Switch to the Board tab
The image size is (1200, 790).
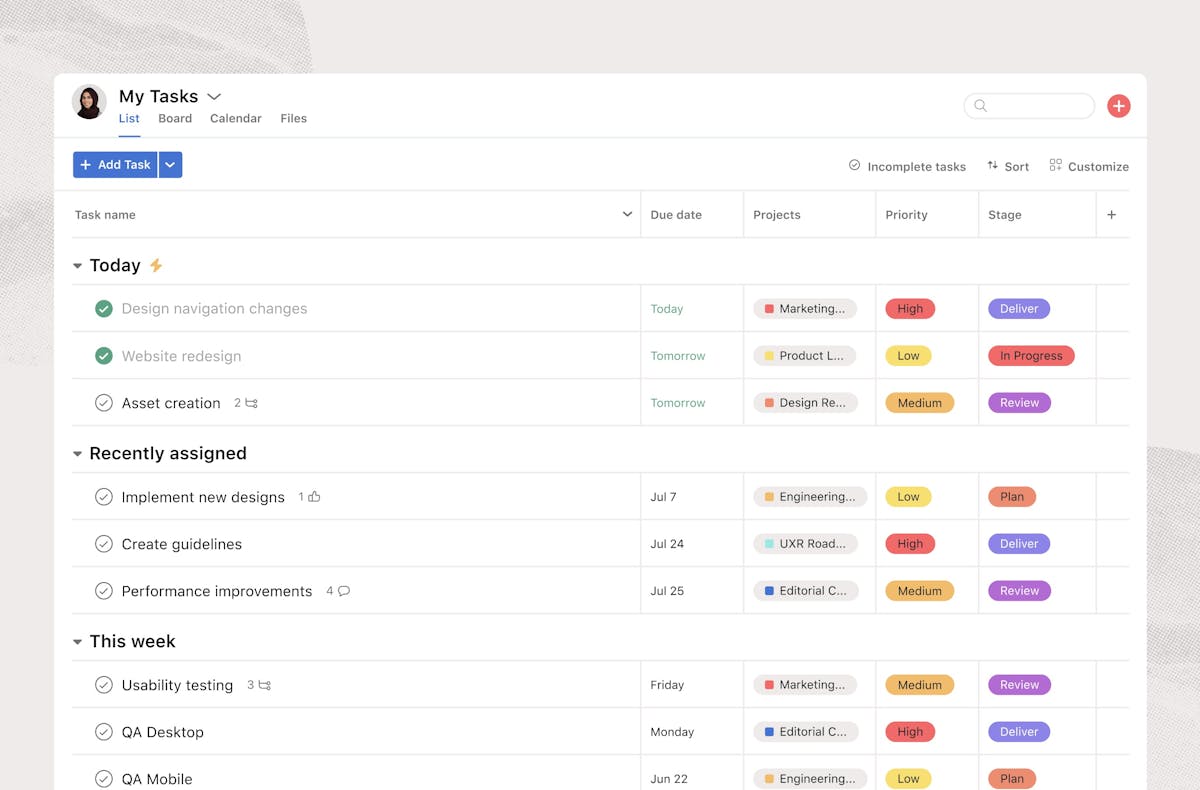(175, 118)
